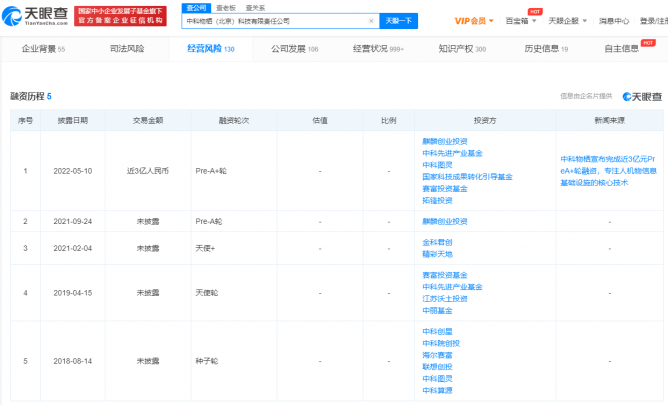Click the 2022-05-10 date cell

click(x=73, y=171)
